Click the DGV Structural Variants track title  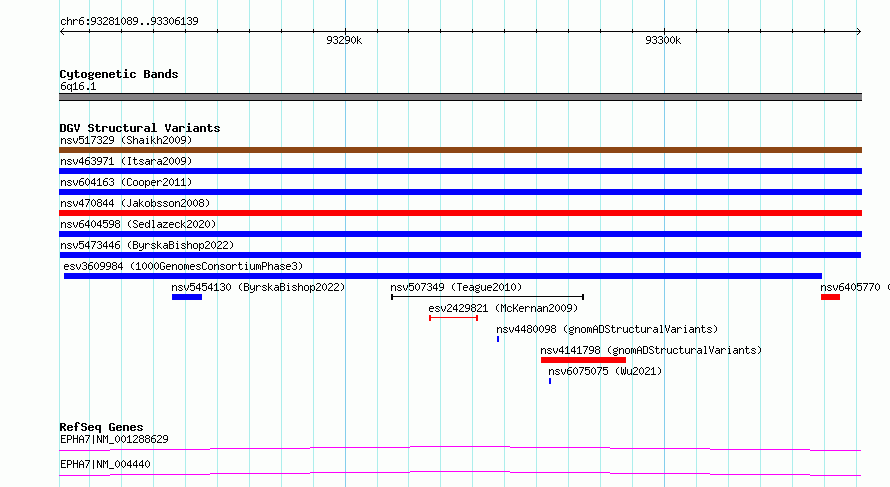[x=140, y=128]
